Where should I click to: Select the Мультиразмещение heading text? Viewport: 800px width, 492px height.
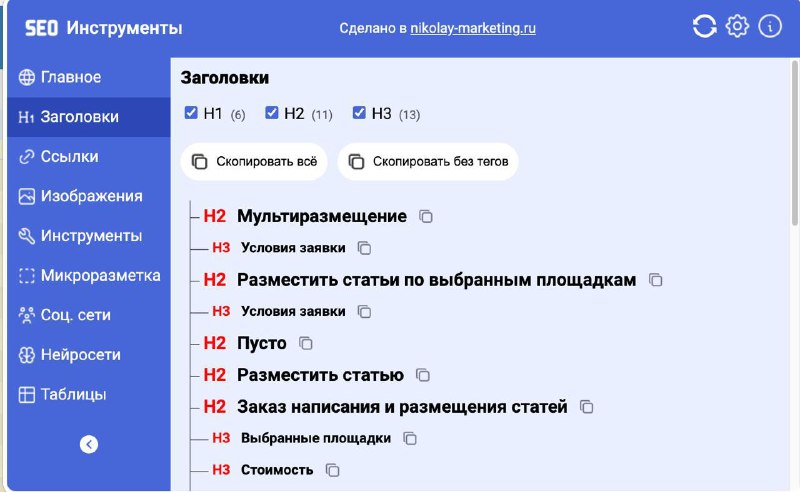coord(322,216)
